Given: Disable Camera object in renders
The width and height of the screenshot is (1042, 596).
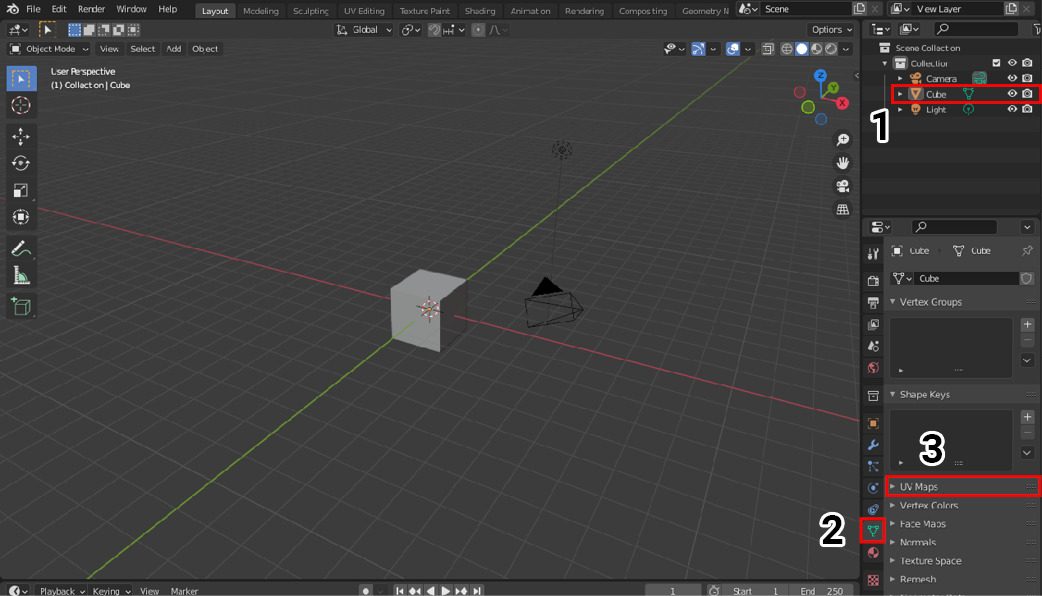Looking at the screenshot, I should [1027, 78].
